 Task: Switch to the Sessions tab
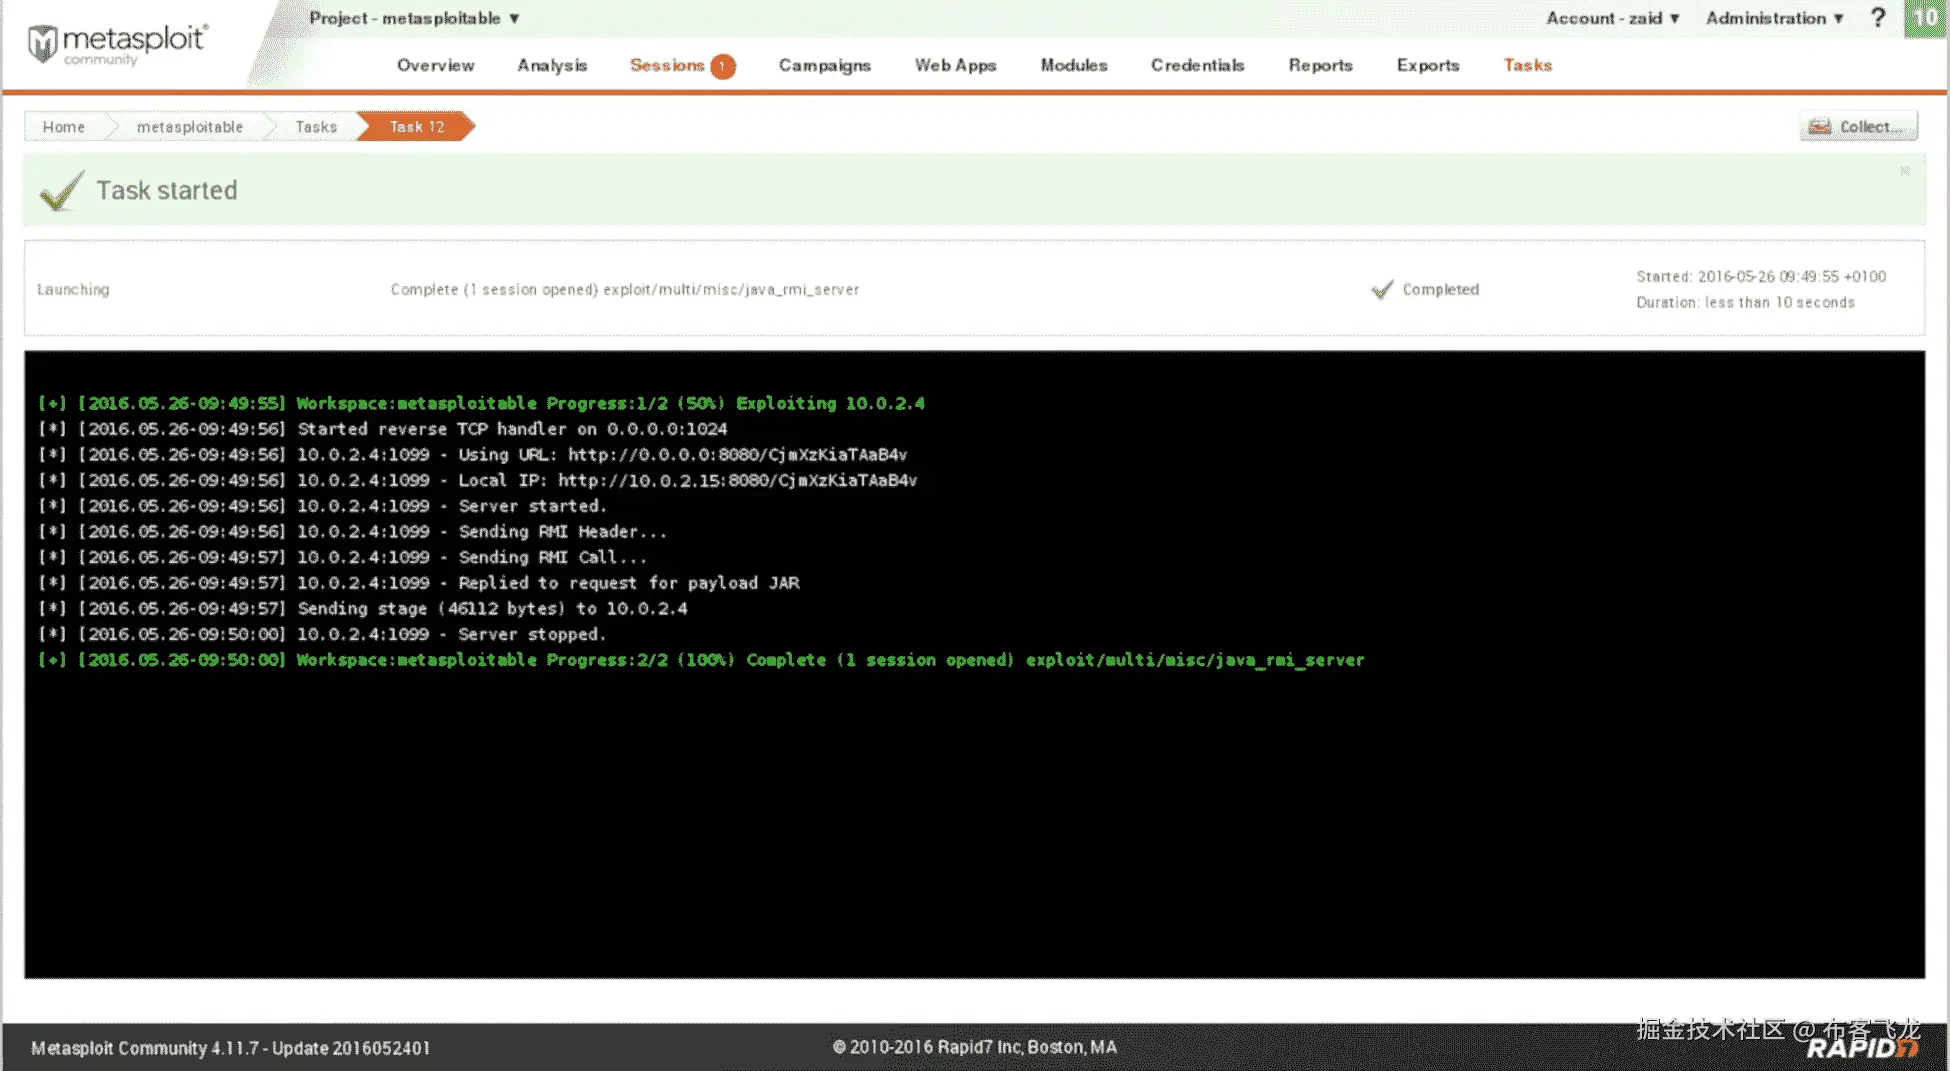[667, 65]
